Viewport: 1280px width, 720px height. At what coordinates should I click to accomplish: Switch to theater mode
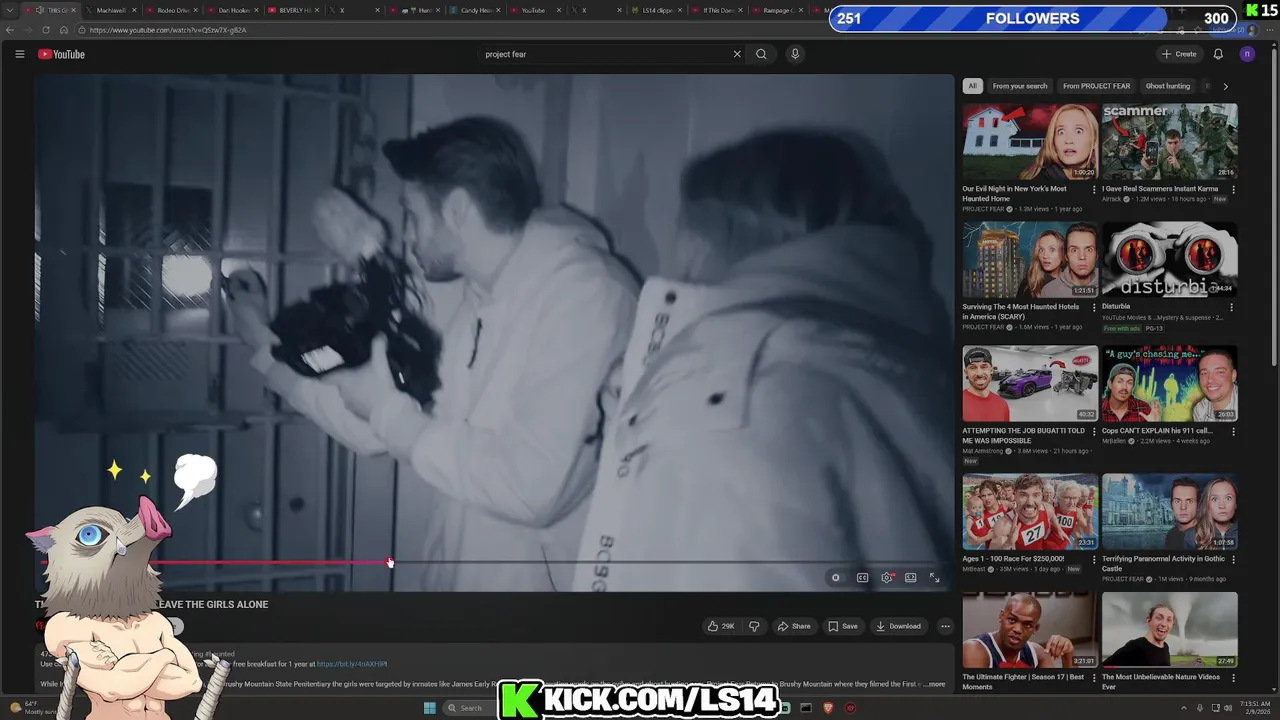[x=910, y=578]
